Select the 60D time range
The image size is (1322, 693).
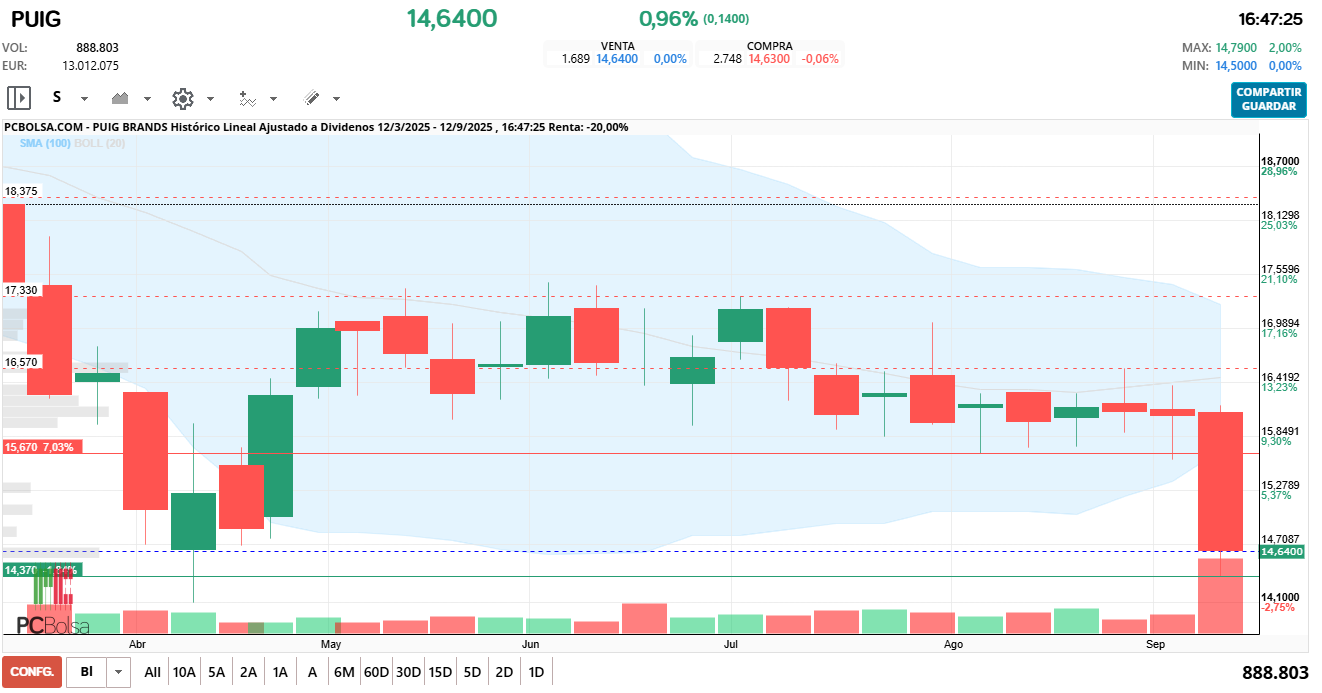tap(376, 672)
